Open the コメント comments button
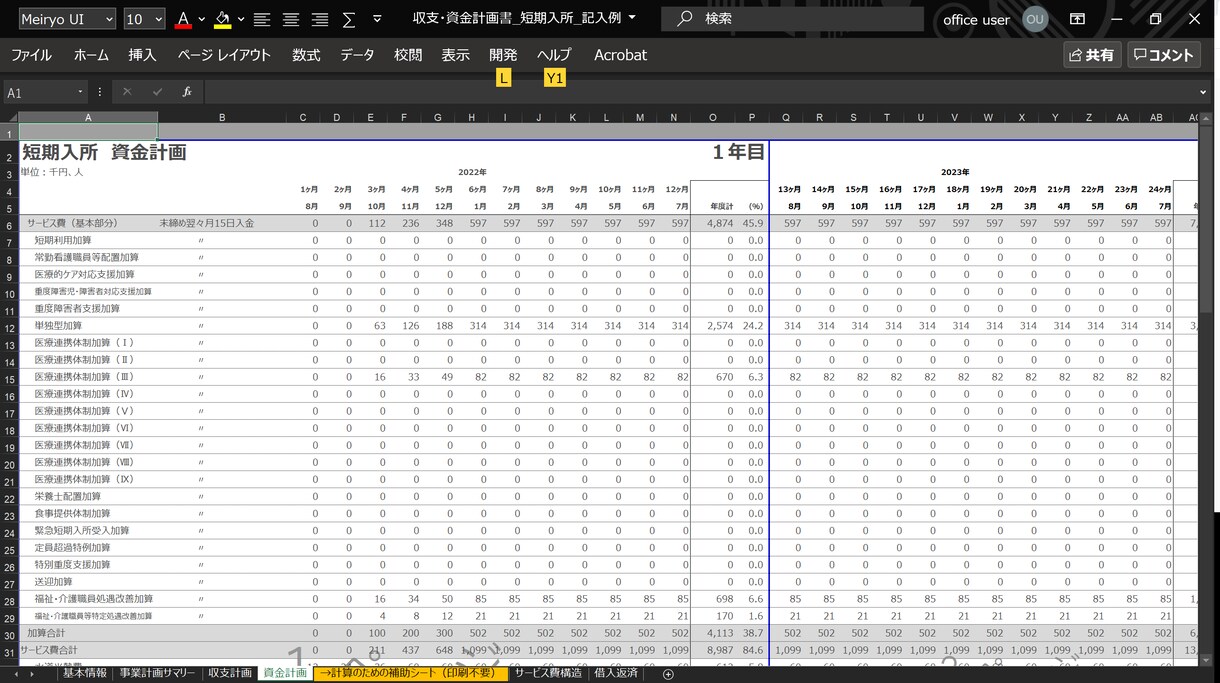1220x683 pixels. [1164, 55]
